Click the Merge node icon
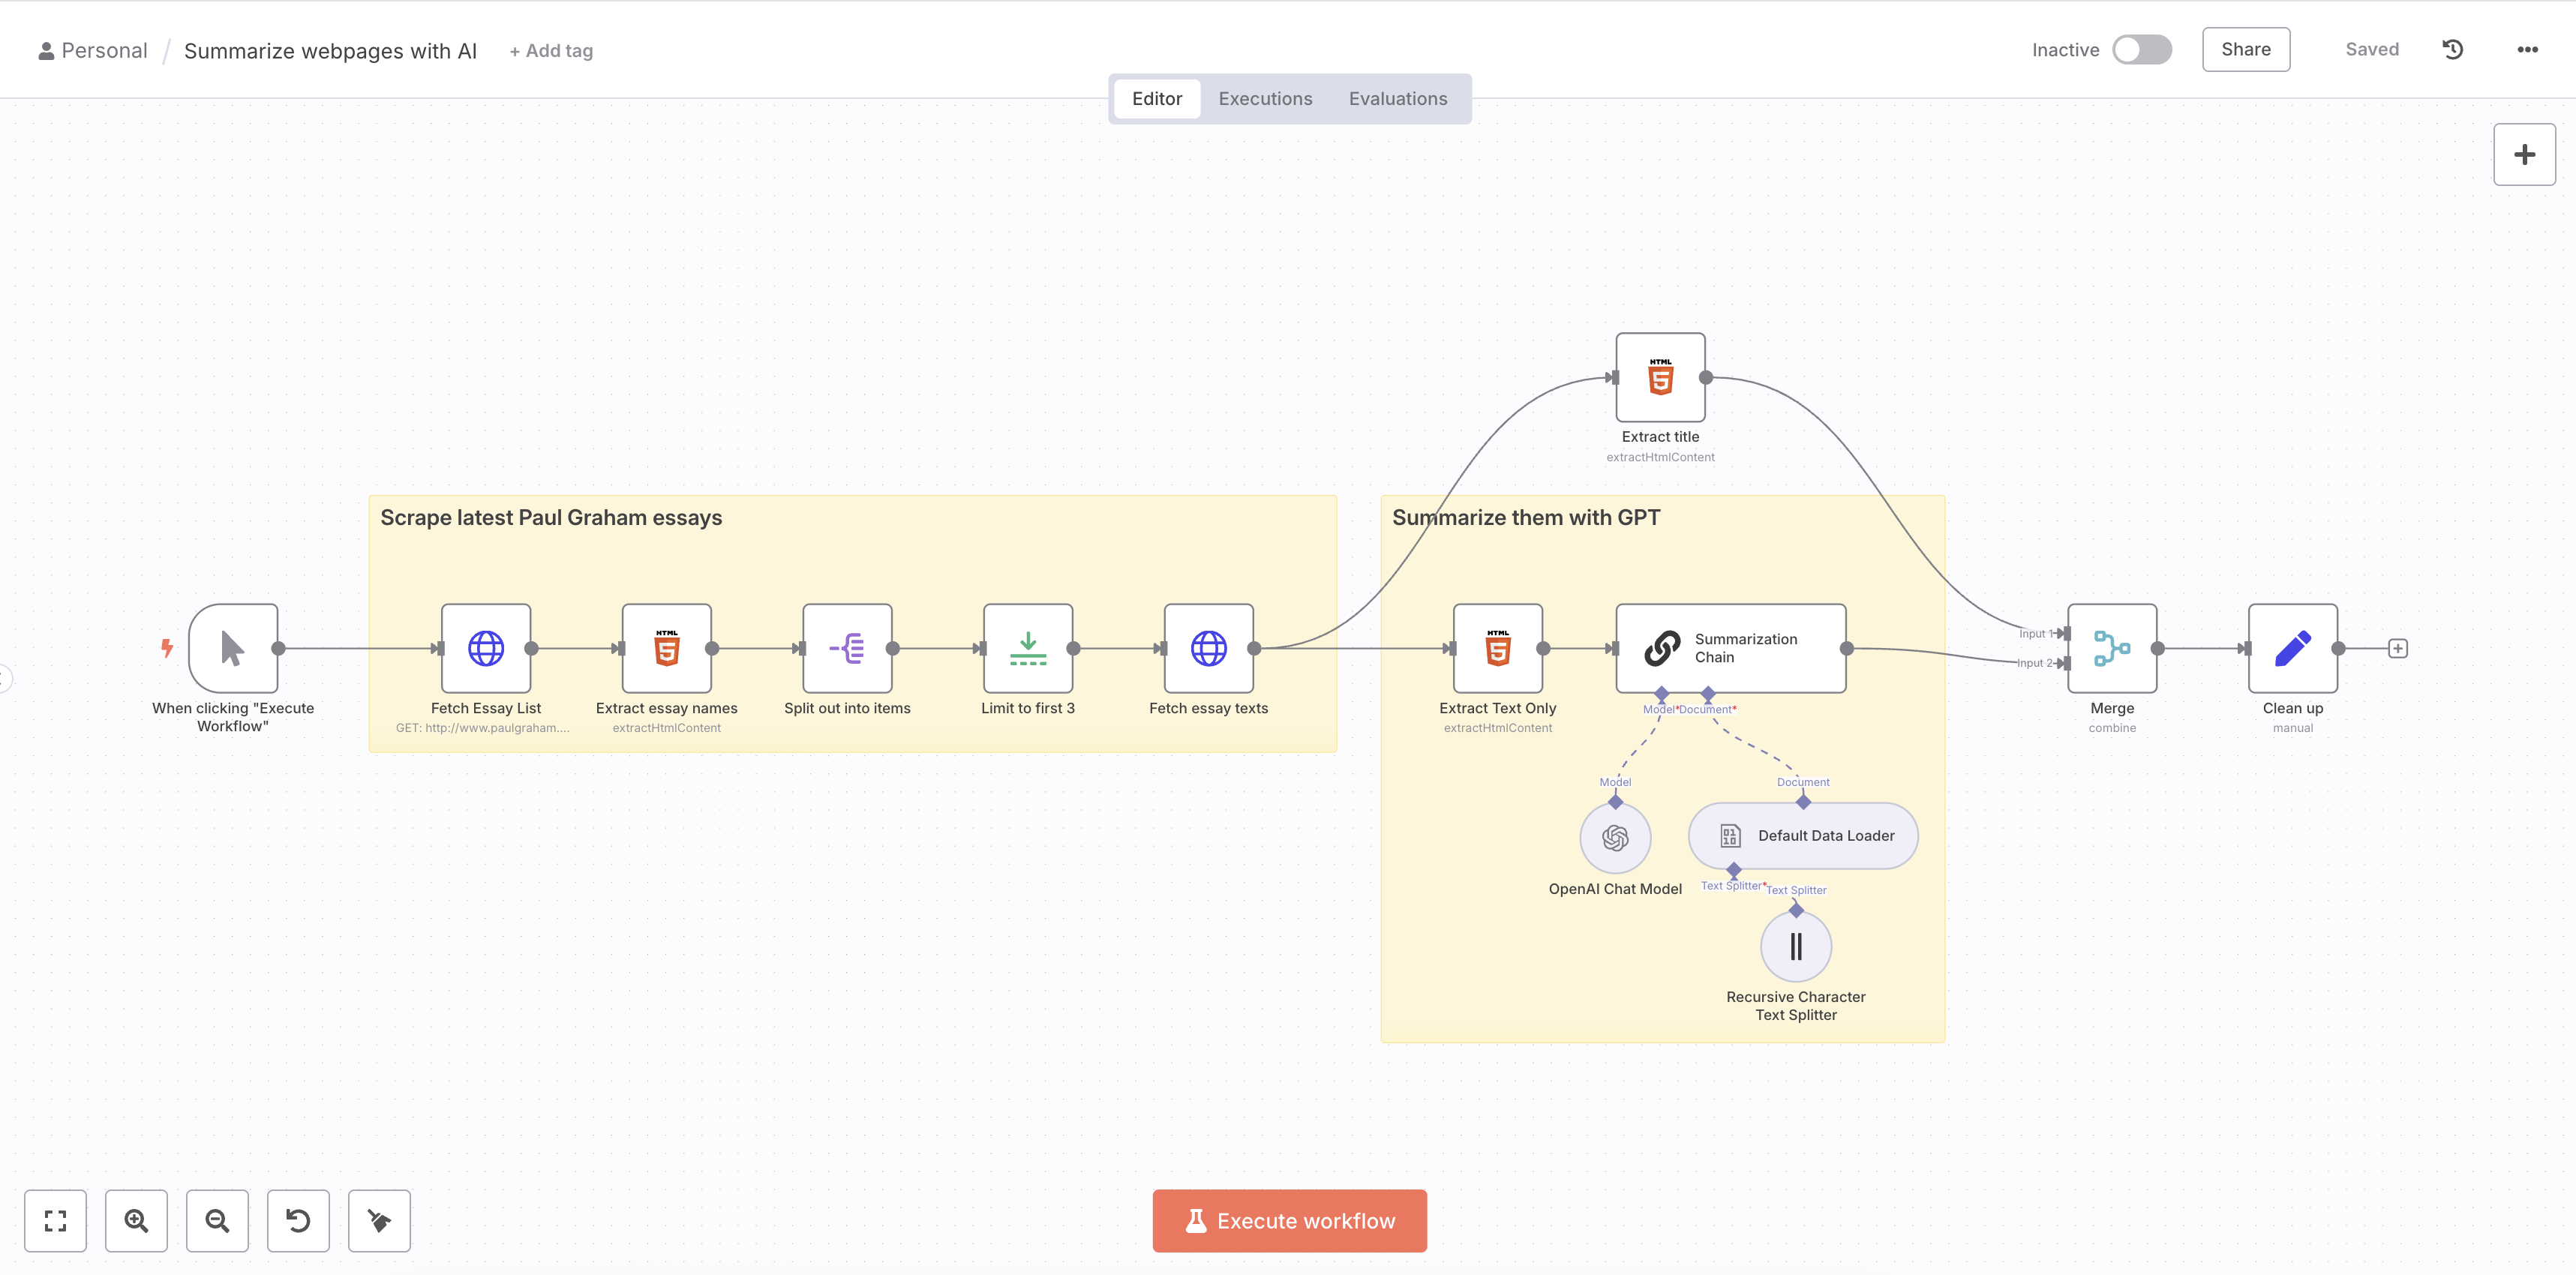 click(2111, 648)
